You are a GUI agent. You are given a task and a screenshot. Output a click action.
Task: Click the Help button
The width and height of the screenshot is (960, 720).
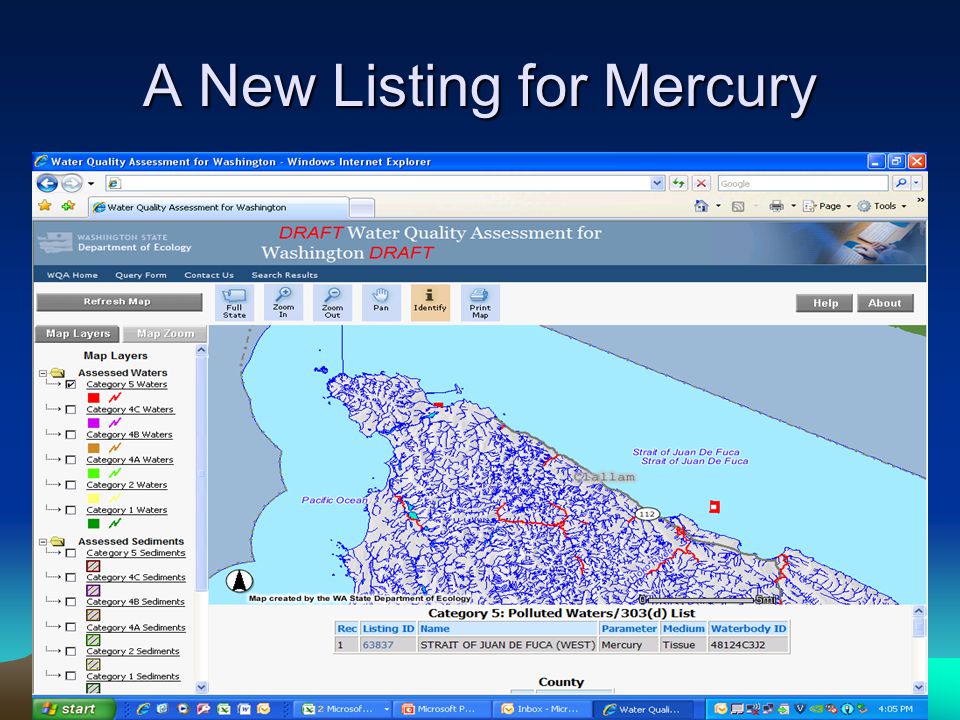[824, 303]
